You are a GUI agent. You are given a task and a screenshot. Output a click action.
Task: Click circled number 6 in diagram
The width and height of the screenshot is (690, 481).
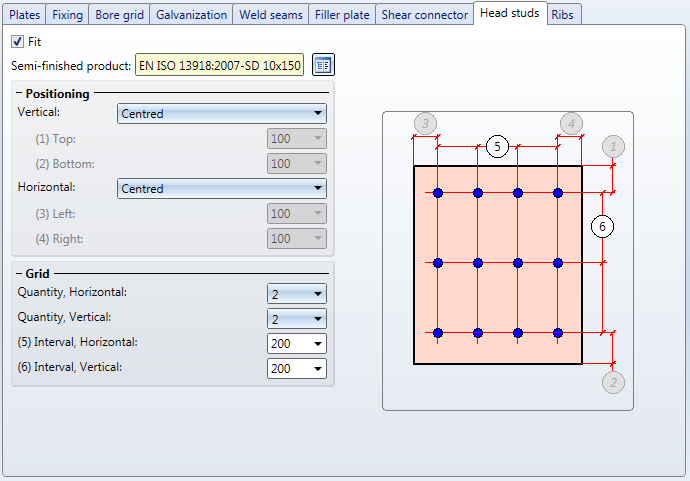[602, 227]
